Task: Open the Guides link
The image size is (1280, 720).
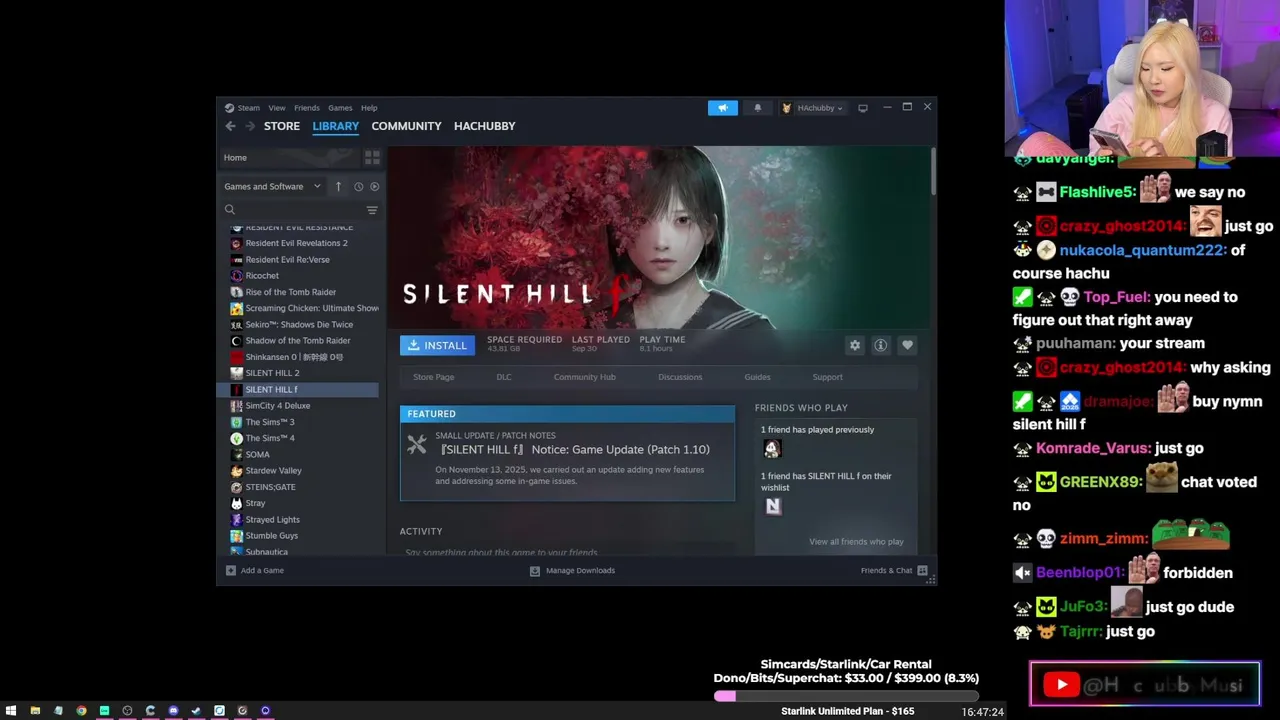Action: 757,377
